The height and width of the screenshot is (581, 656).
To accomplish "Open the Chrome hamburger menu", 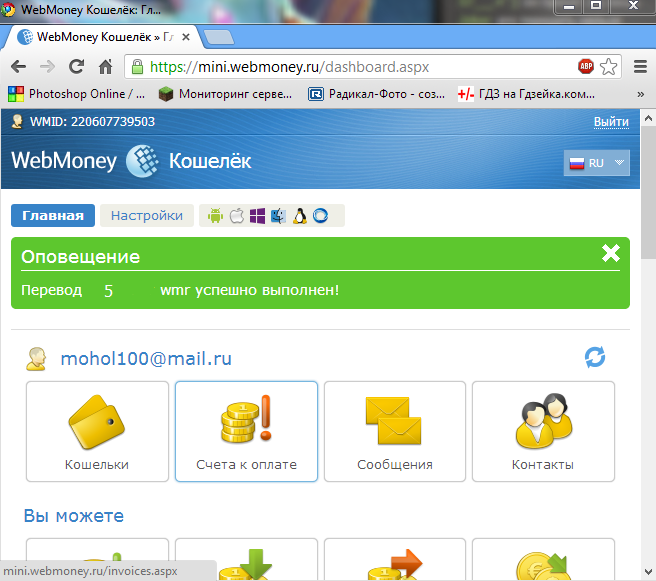I will [640, 67].
